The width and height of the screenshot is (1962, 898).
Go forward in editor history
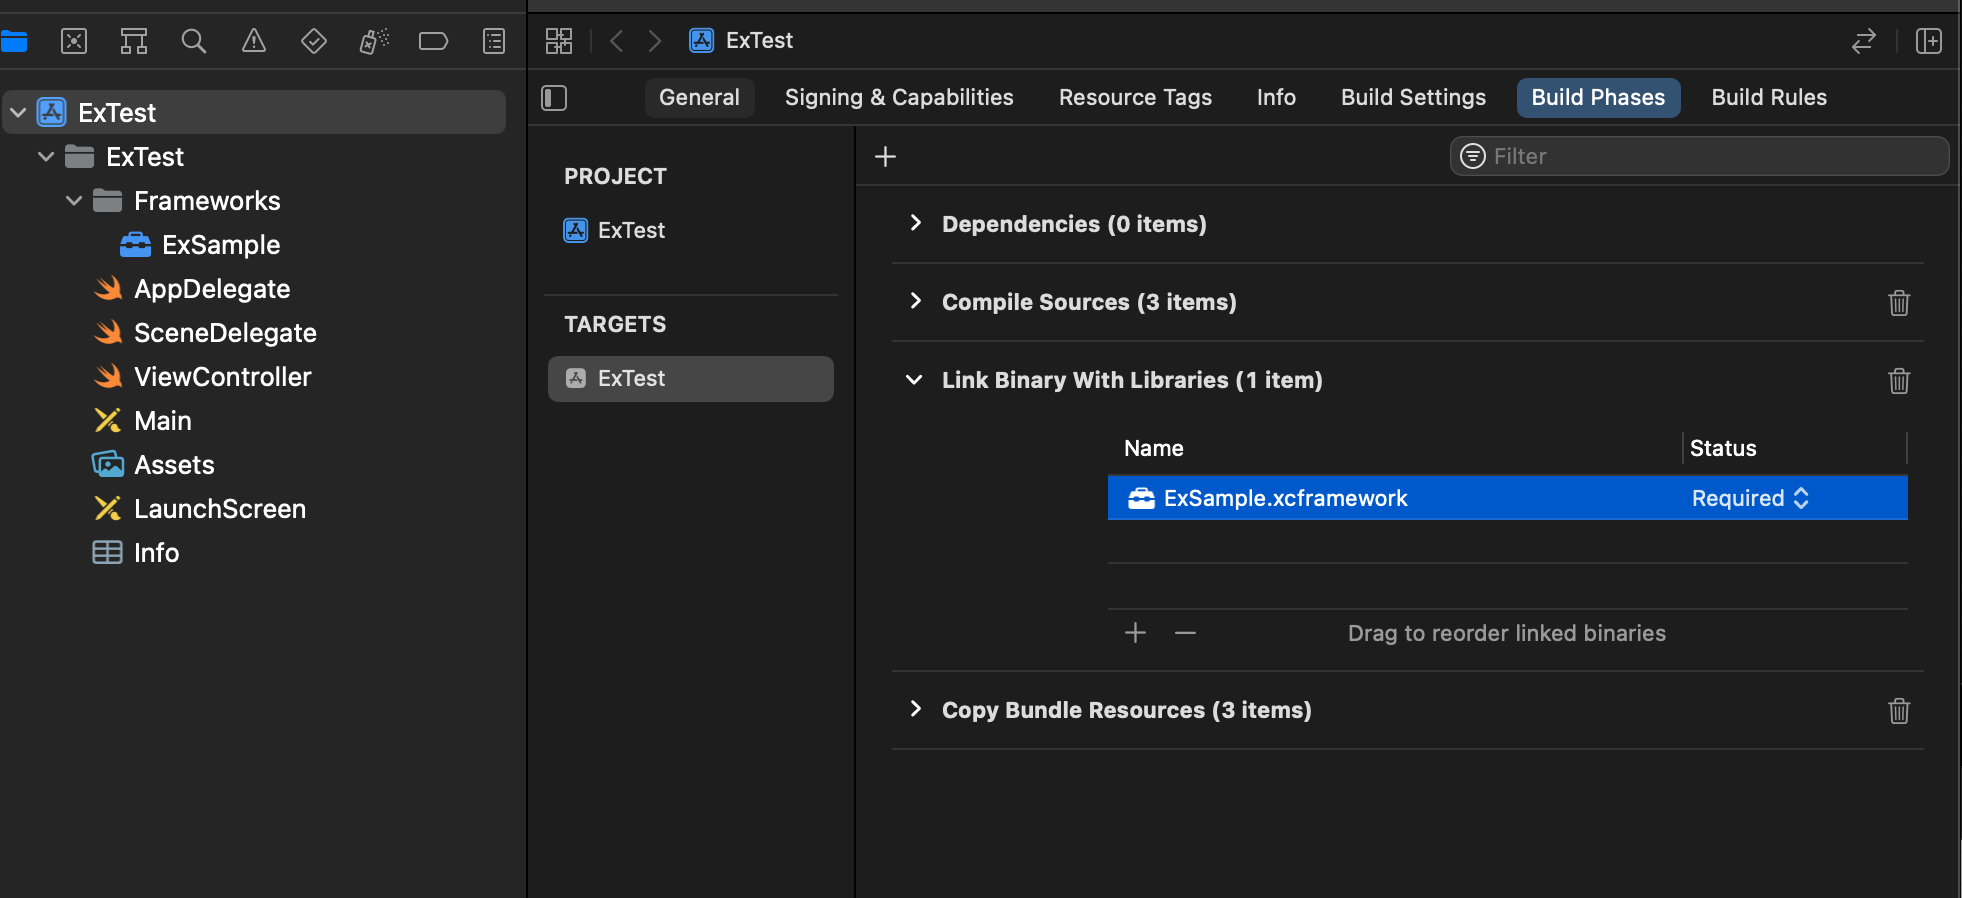pos(655,41)
